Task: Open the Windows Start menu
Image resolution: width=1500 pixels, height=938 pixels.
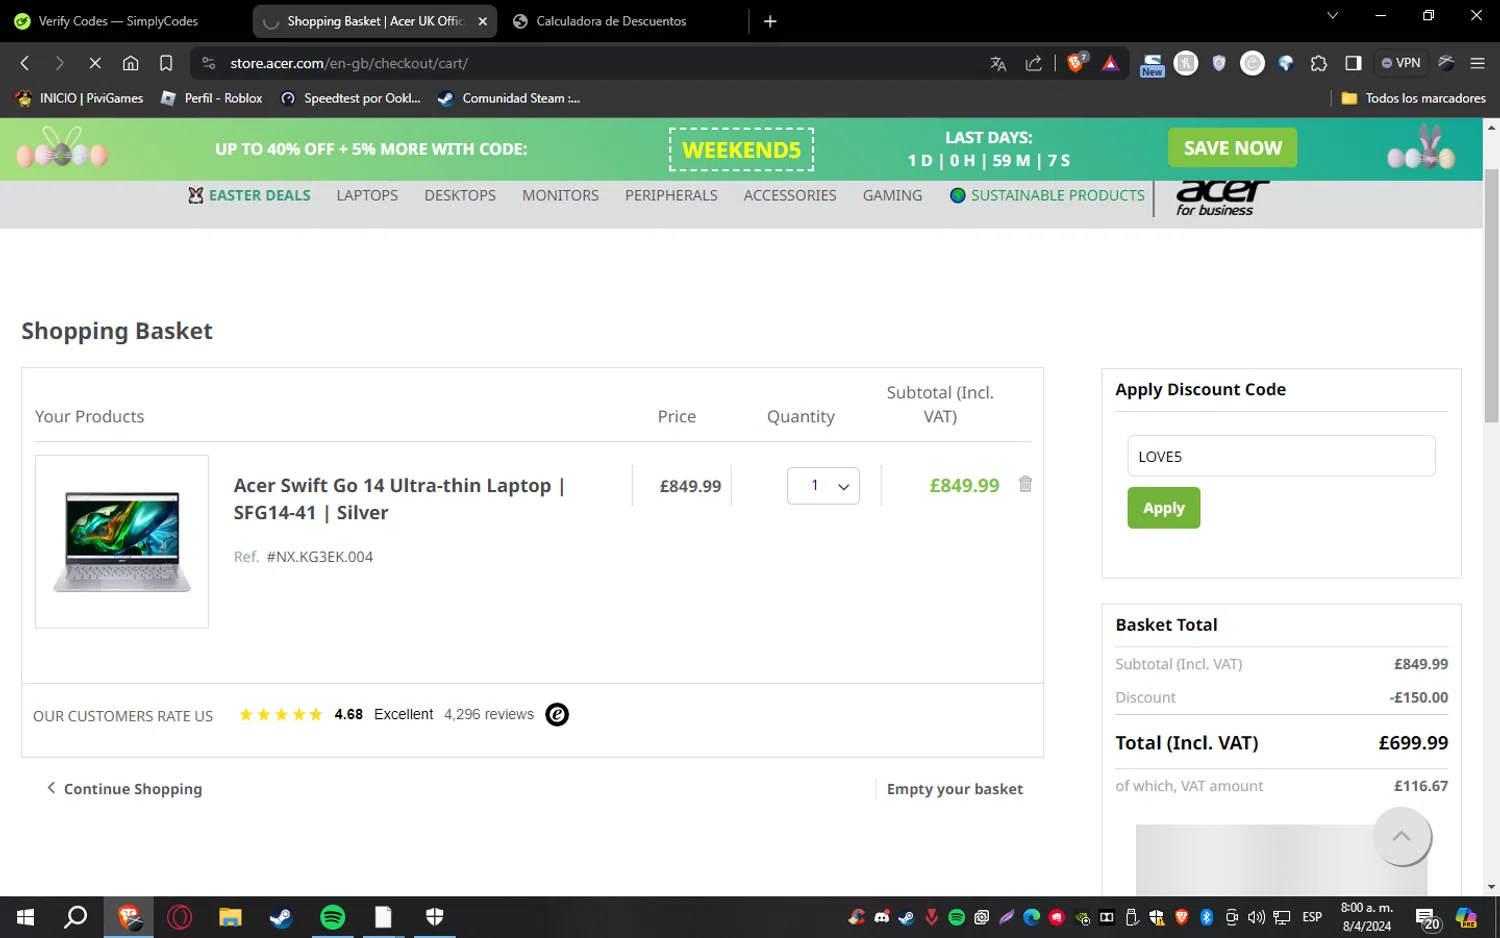Action: (26, 917)
